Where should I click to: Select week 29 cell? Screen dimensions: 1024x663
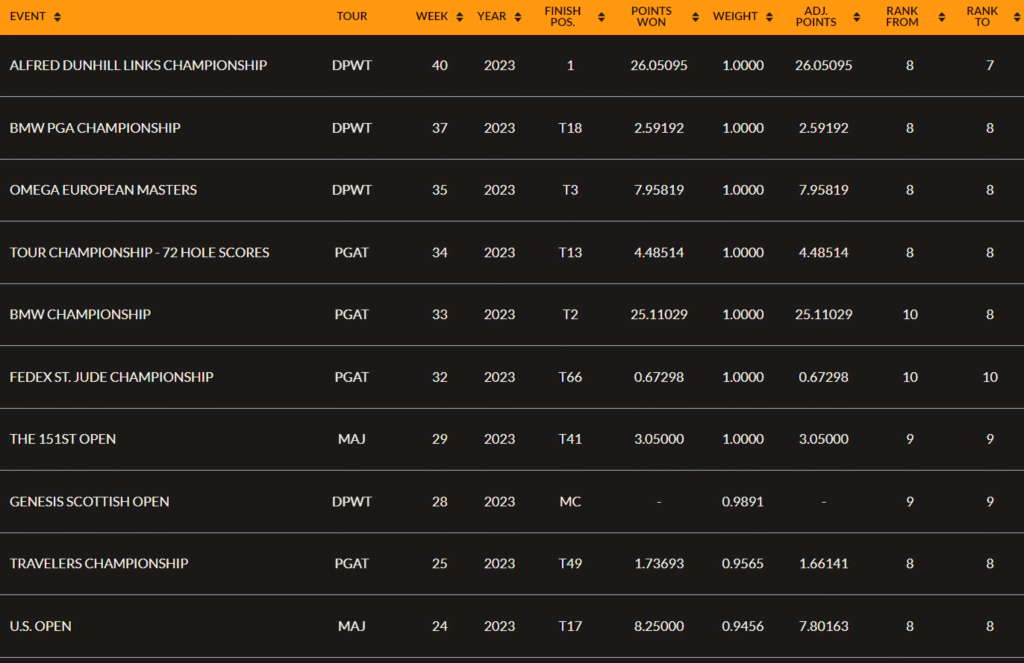[440, 440]
